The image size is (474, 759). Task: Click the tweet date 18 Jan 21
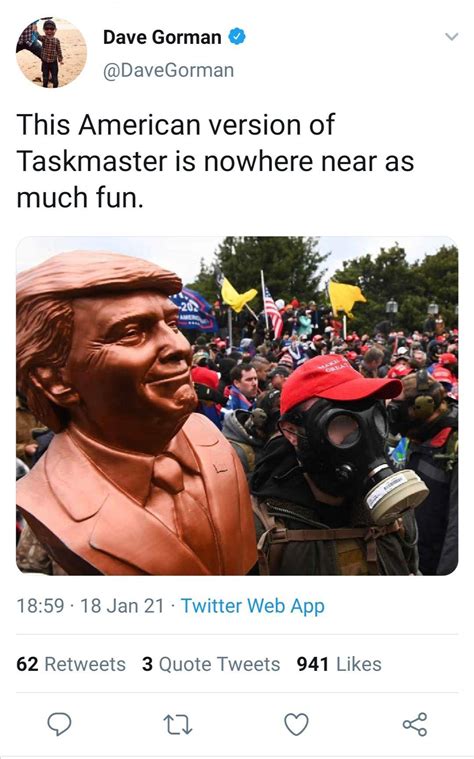[122, 606]
